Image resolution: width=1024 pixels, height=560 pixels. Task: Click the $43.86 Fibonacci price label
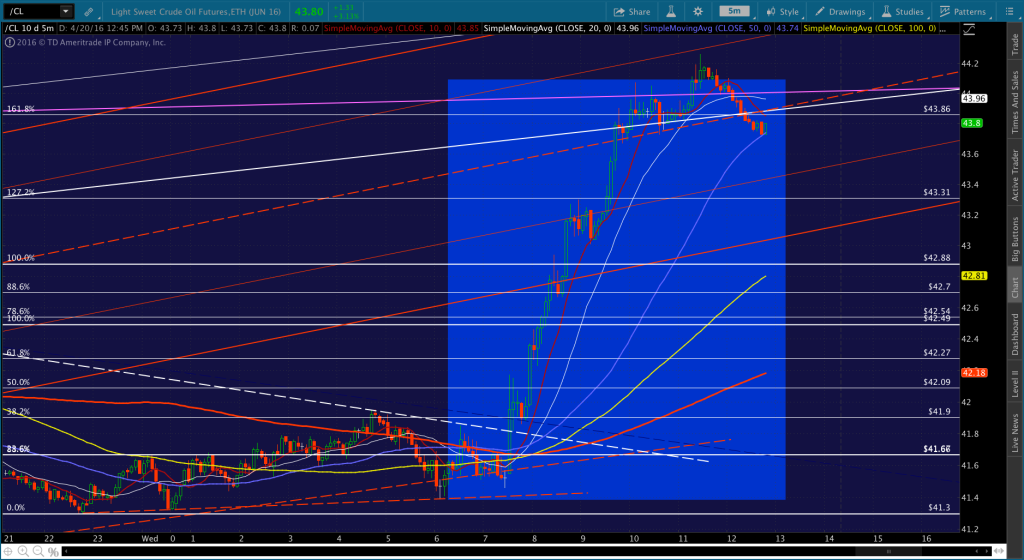click(937, 109)
